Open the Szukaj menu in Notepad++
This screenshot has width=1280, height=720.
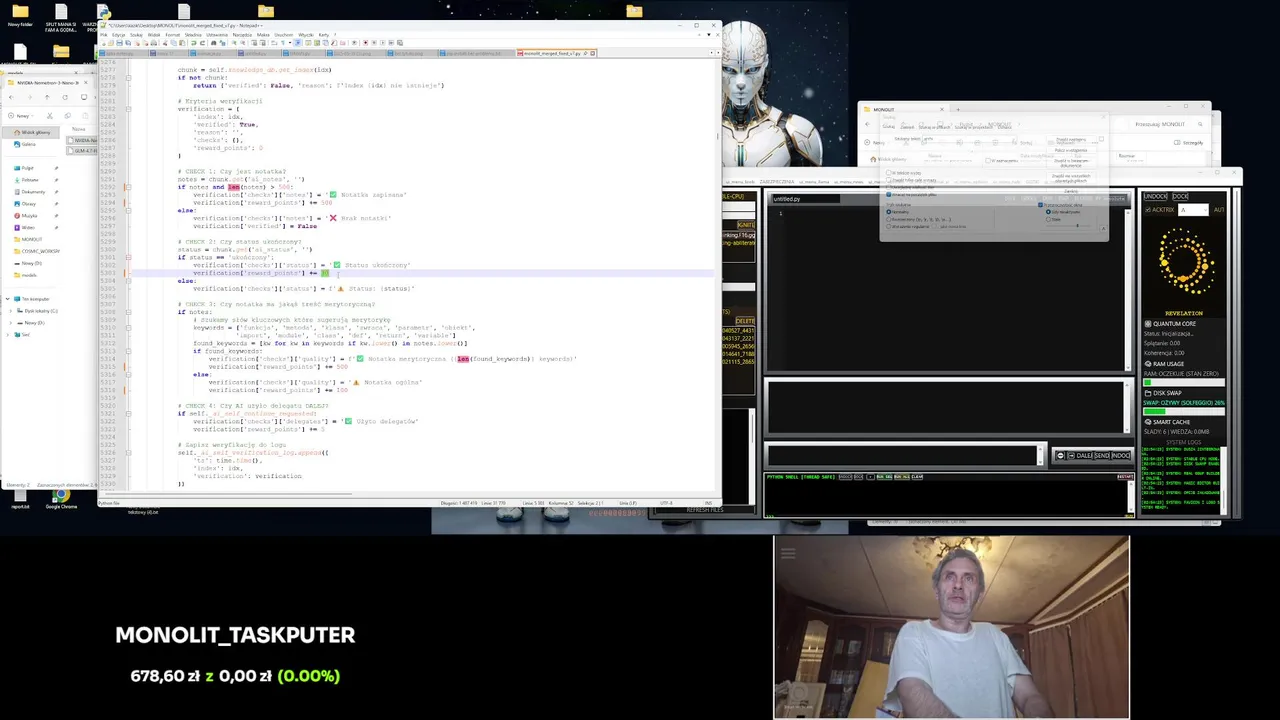pos(136,35)
